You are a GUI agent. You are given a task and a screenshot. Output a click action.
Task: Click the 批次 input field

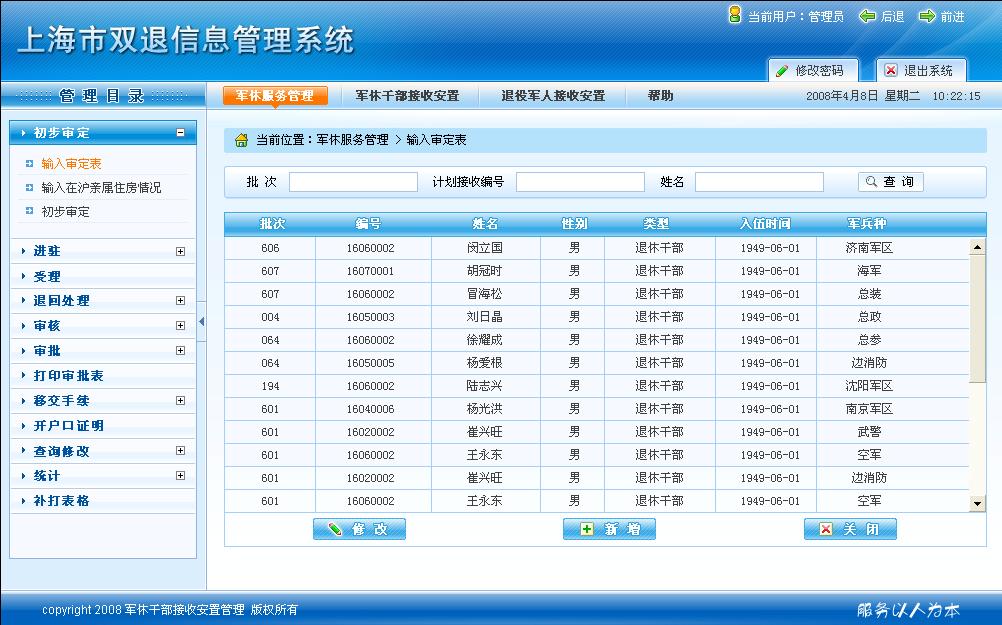coord(353,182)
